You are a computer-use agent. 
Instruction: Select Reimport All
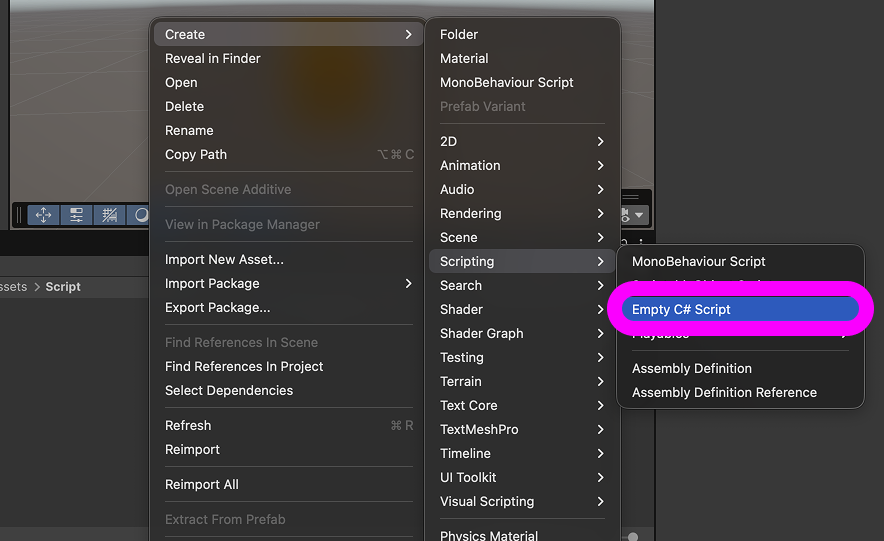click(288, 485)
